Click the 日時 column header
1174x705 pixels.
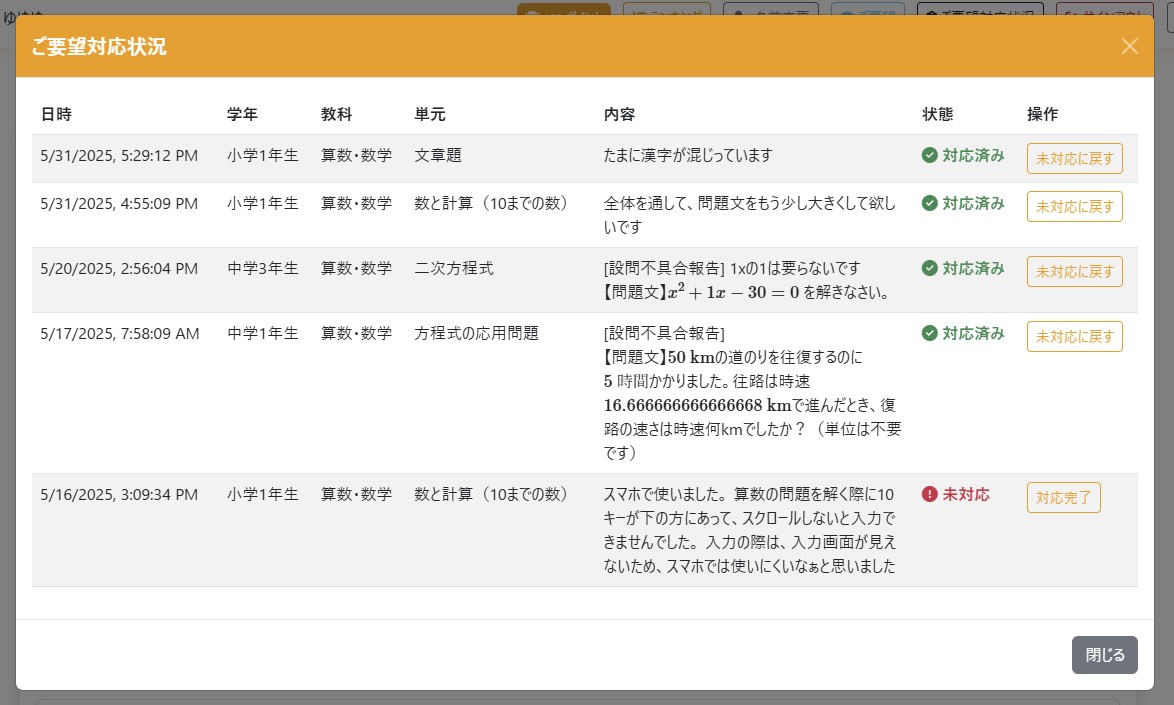56,114
